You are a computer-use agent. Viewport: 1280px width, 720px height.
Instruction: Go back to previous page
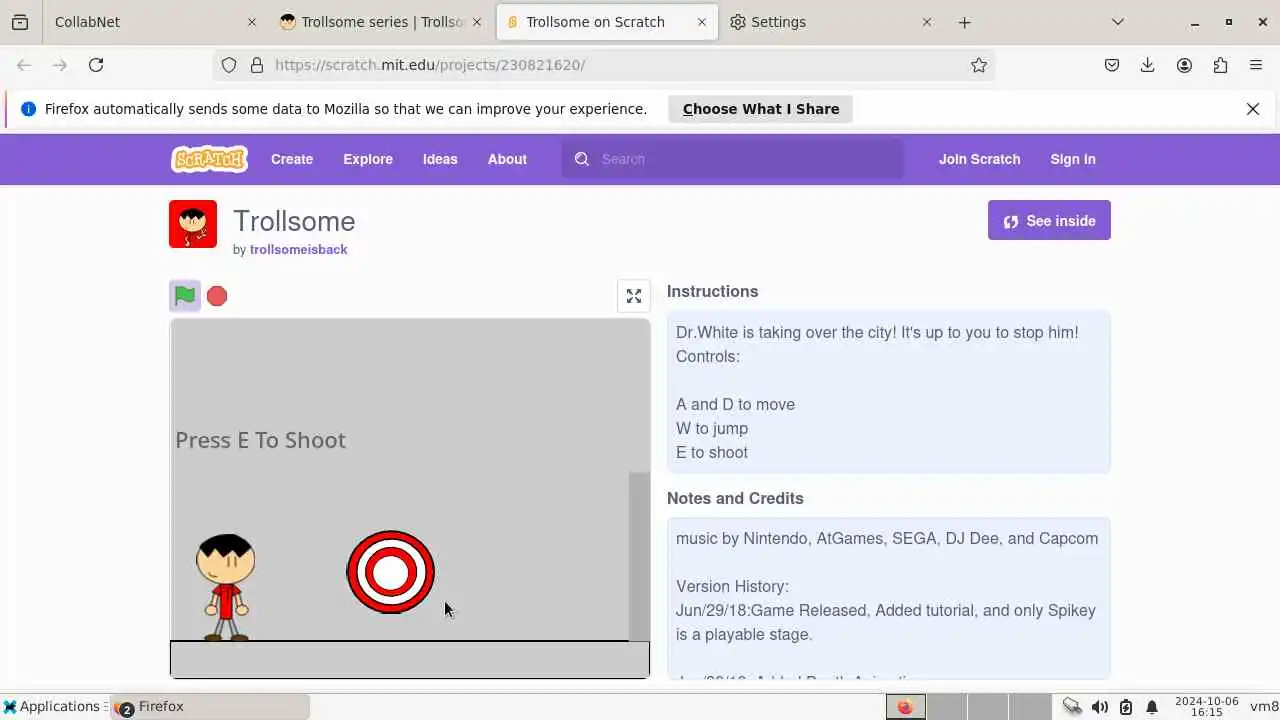coord(24,65)
